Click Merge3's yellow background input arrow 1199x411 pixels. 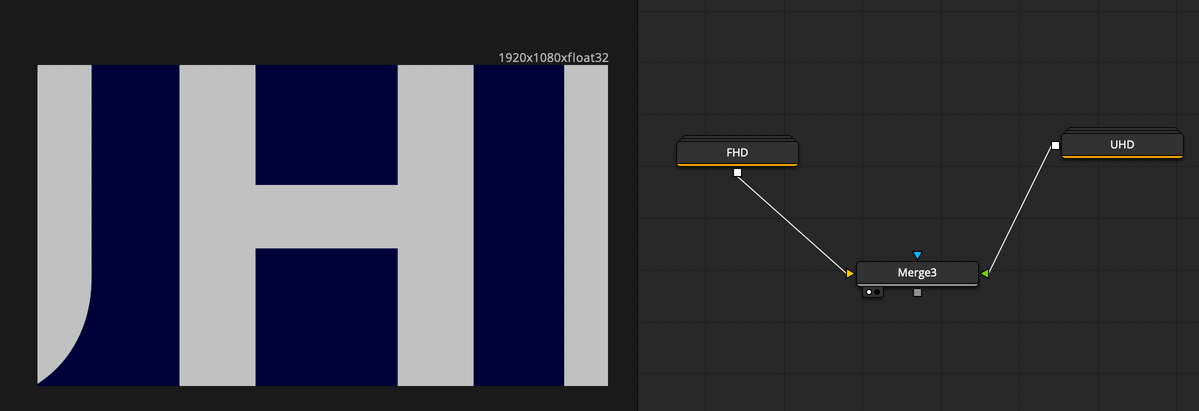click(x=850, y=273)
